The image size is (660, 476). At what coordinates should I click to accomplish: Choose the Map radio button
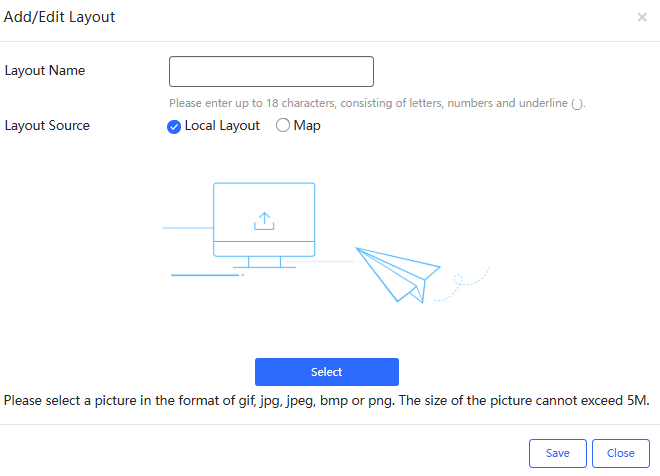point(282,126)
